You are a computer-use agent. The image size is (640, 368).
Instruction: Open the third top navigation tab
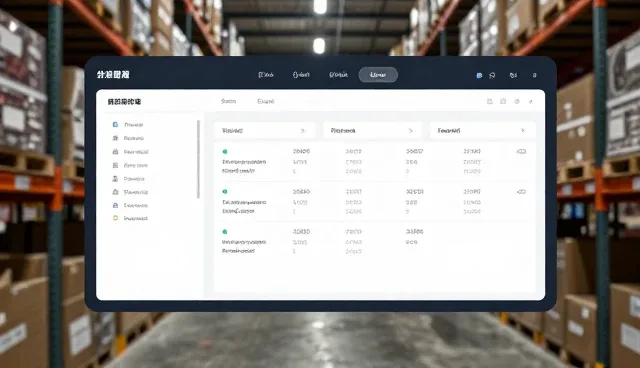tap(338, 75)
